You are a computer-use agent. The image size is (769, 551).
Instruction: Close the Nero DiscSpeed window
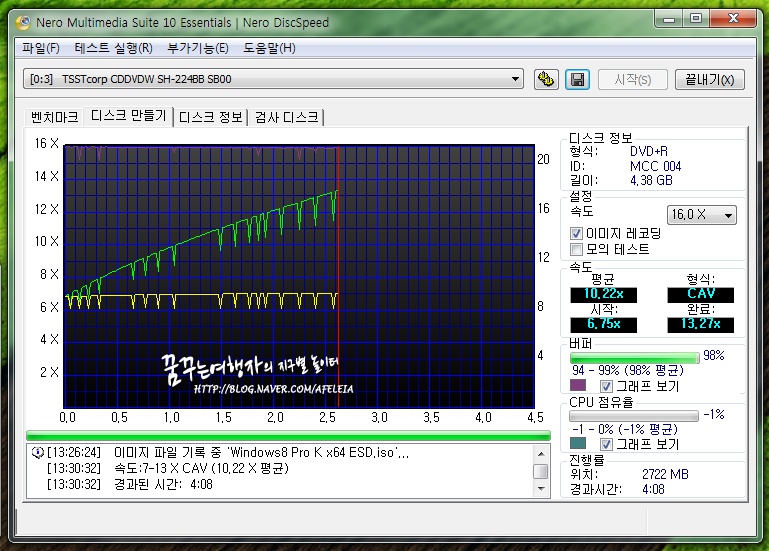click(x=733, y=19)
